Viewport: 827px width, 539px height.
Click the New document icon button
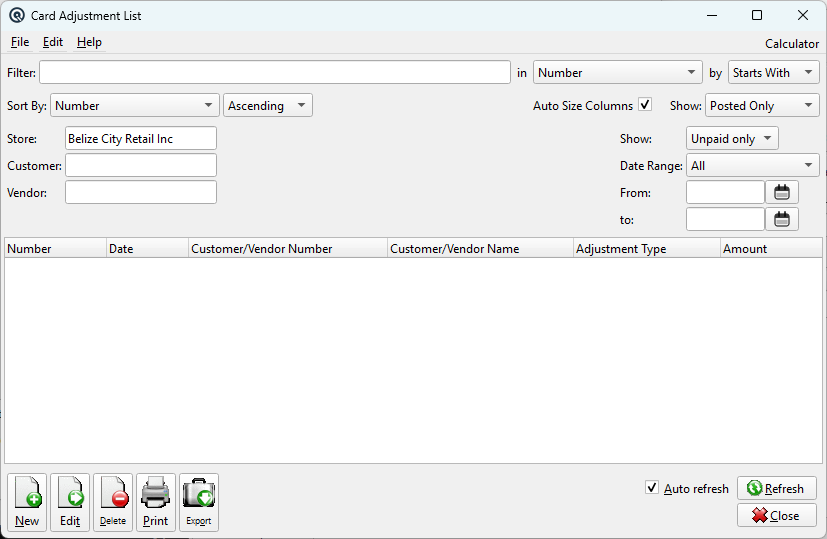coord(27,502)
